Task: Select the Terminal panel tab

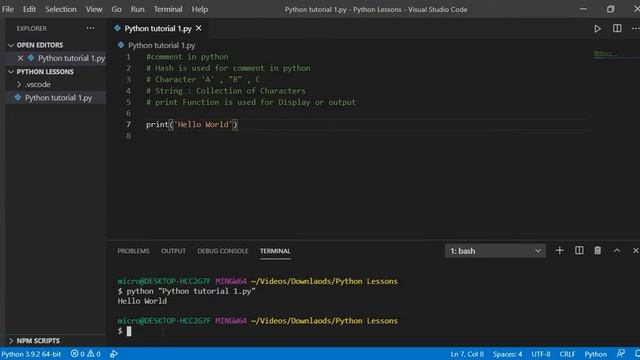Action: [x=275, y=251]
